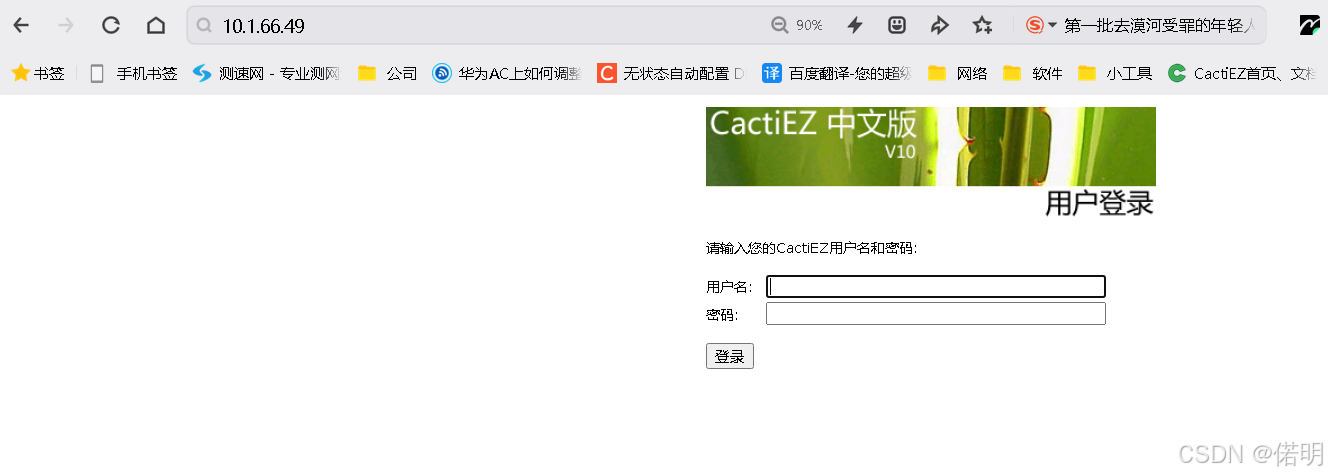Click the 用户名 username input field
Screen dimensions: 1328x476
coord(936,287)
